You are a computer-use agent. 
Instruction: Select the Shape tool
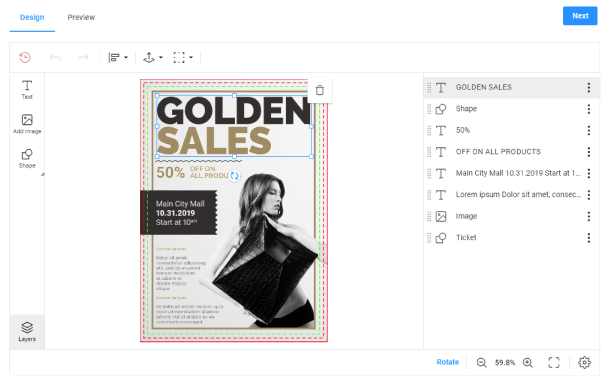pyautogui.click(x=27, y=158)
